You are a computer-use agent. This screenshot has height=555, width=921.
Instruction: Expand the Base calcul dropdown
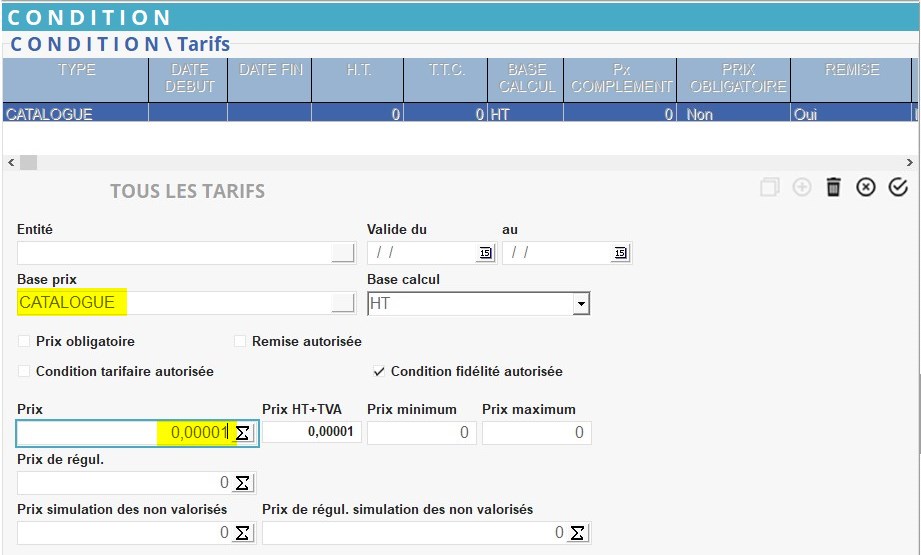580,303
